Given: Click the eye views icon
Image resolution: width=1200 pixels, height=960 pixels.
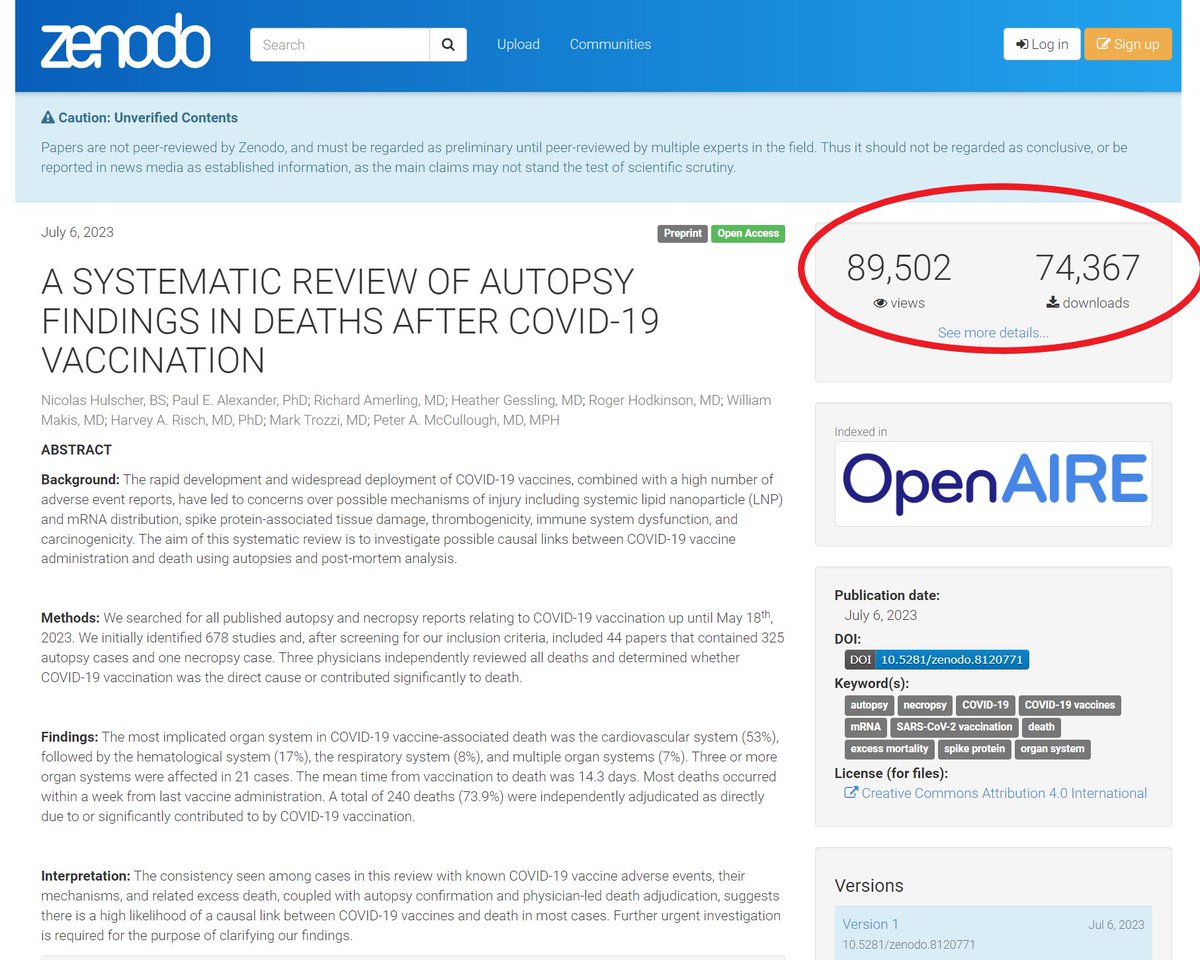Looking at the screenshot, I should [x=880, y=303].
